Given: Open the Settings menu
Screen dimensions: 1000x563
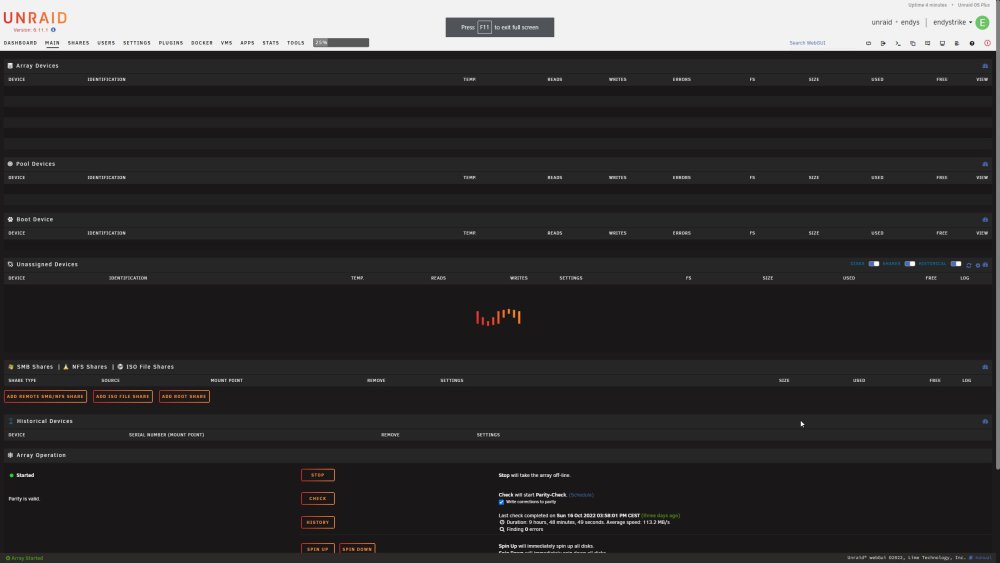Looking at the screenshot, I should 137,43.
